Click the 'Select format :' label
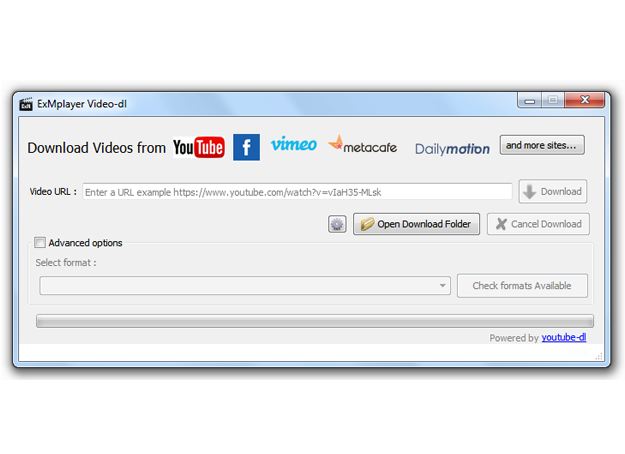Screen dimensions: 625x454 click(x=66, y=263)
